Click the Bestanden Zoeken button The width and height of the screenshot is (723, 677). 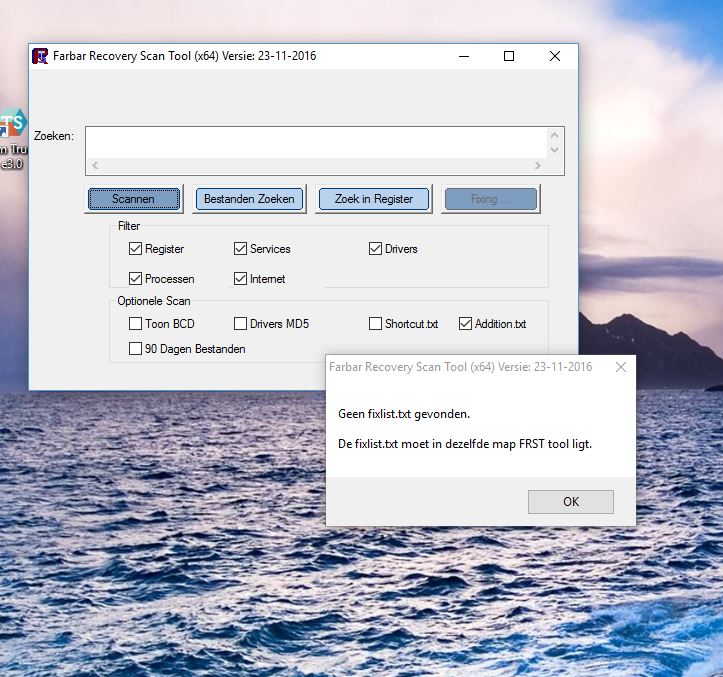(249, 199)
